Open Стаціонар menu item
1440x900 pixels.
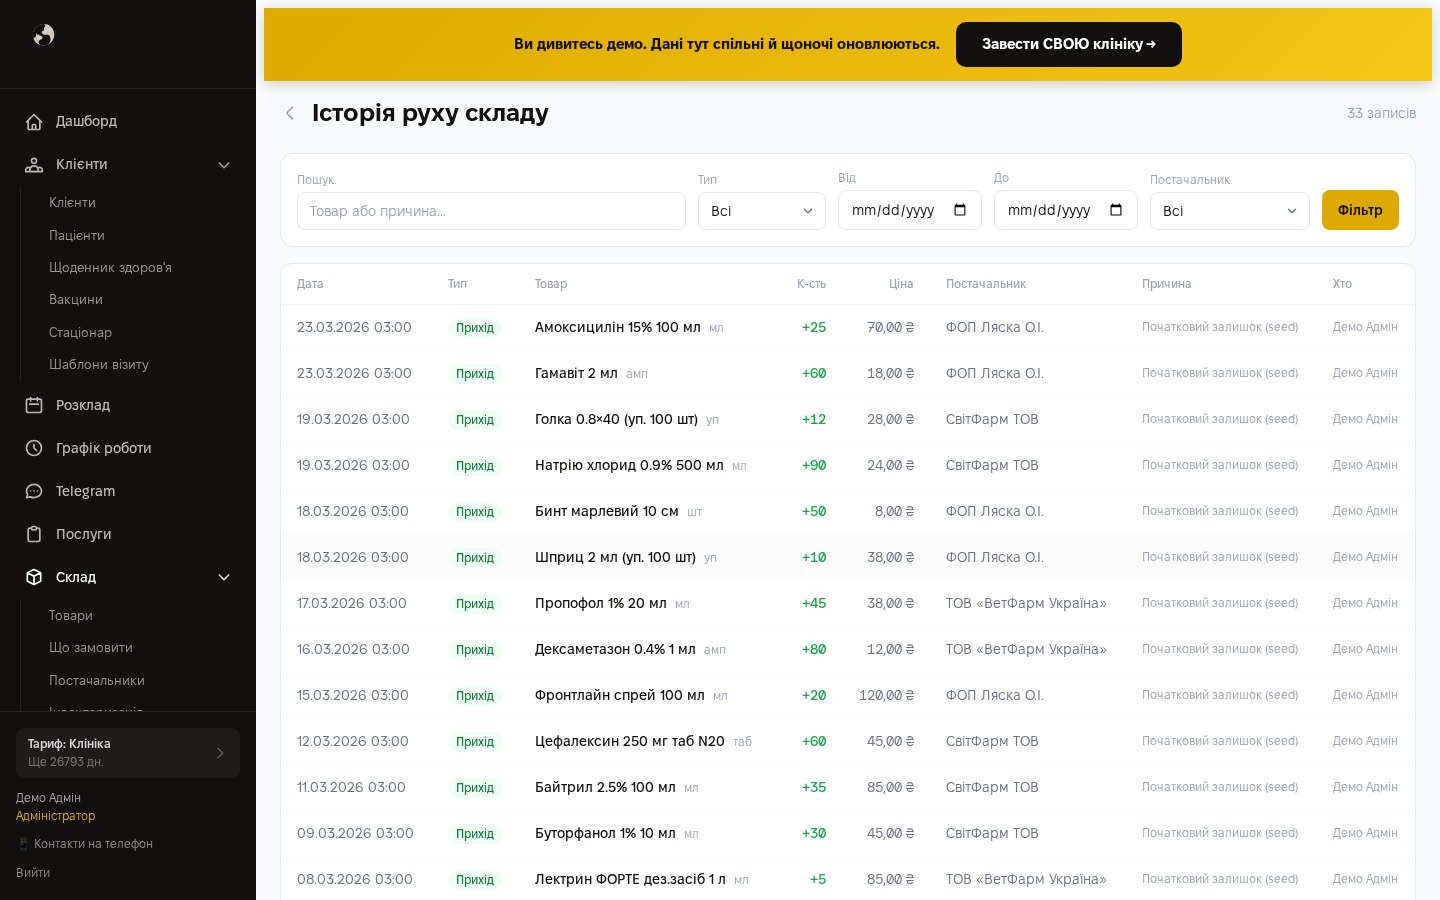[80, 332]
